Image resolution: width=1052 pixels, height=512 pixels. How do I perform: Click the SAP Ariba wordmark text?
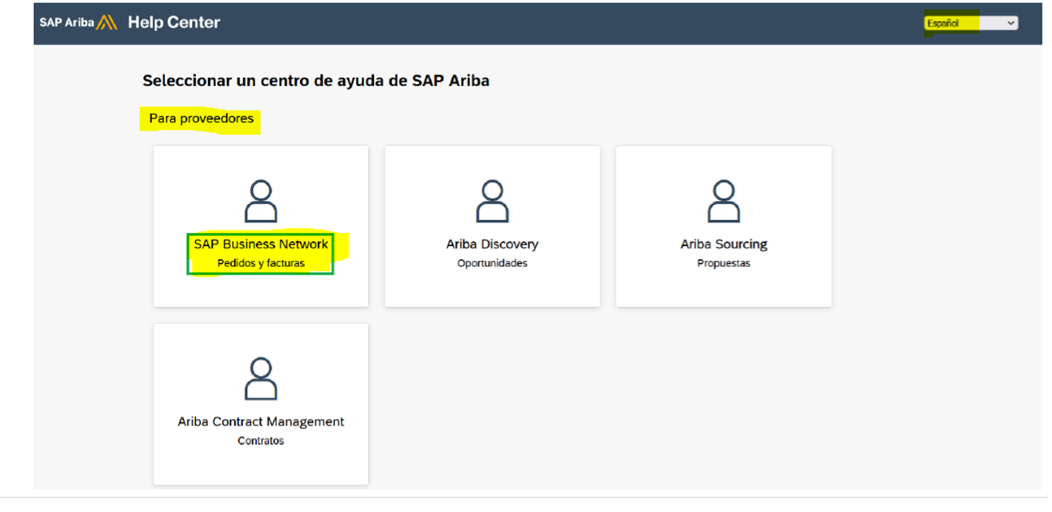pos(66,22)
